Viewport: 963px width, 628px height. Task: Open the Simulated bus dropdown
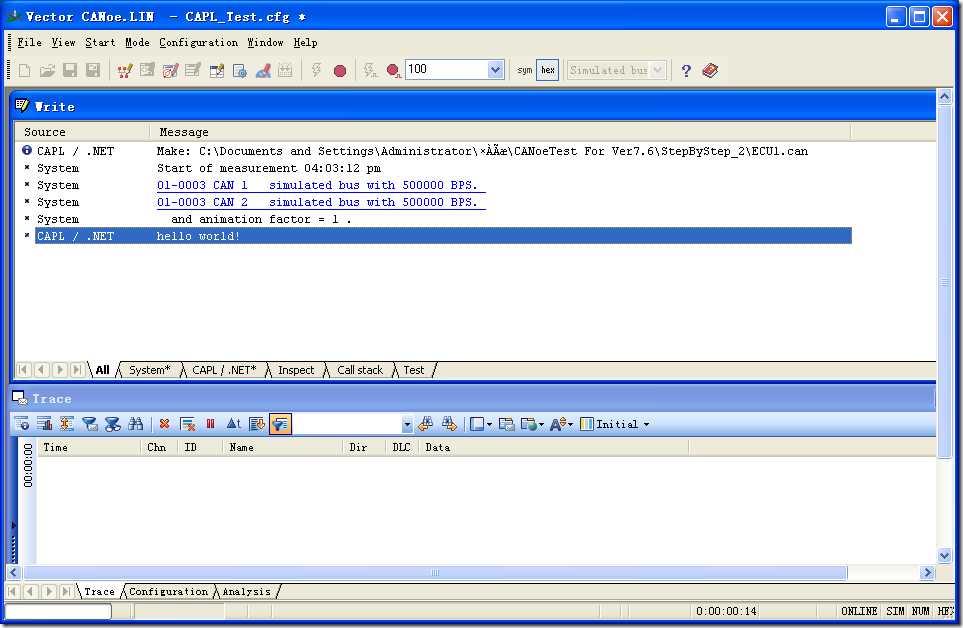657,70
